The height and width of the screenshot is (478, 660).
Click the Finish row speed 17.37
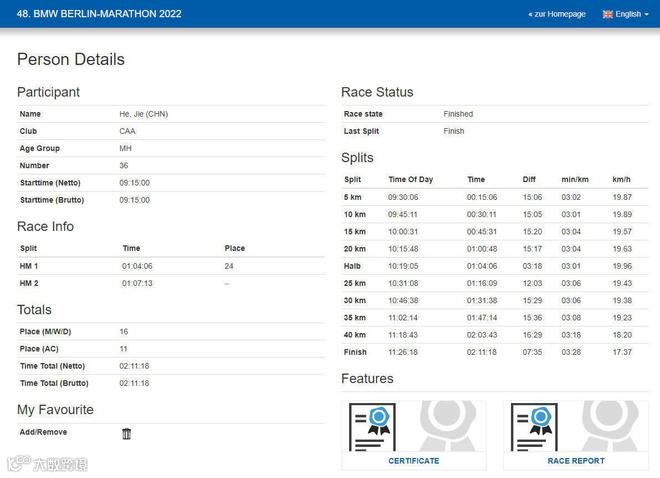(622, 352)
